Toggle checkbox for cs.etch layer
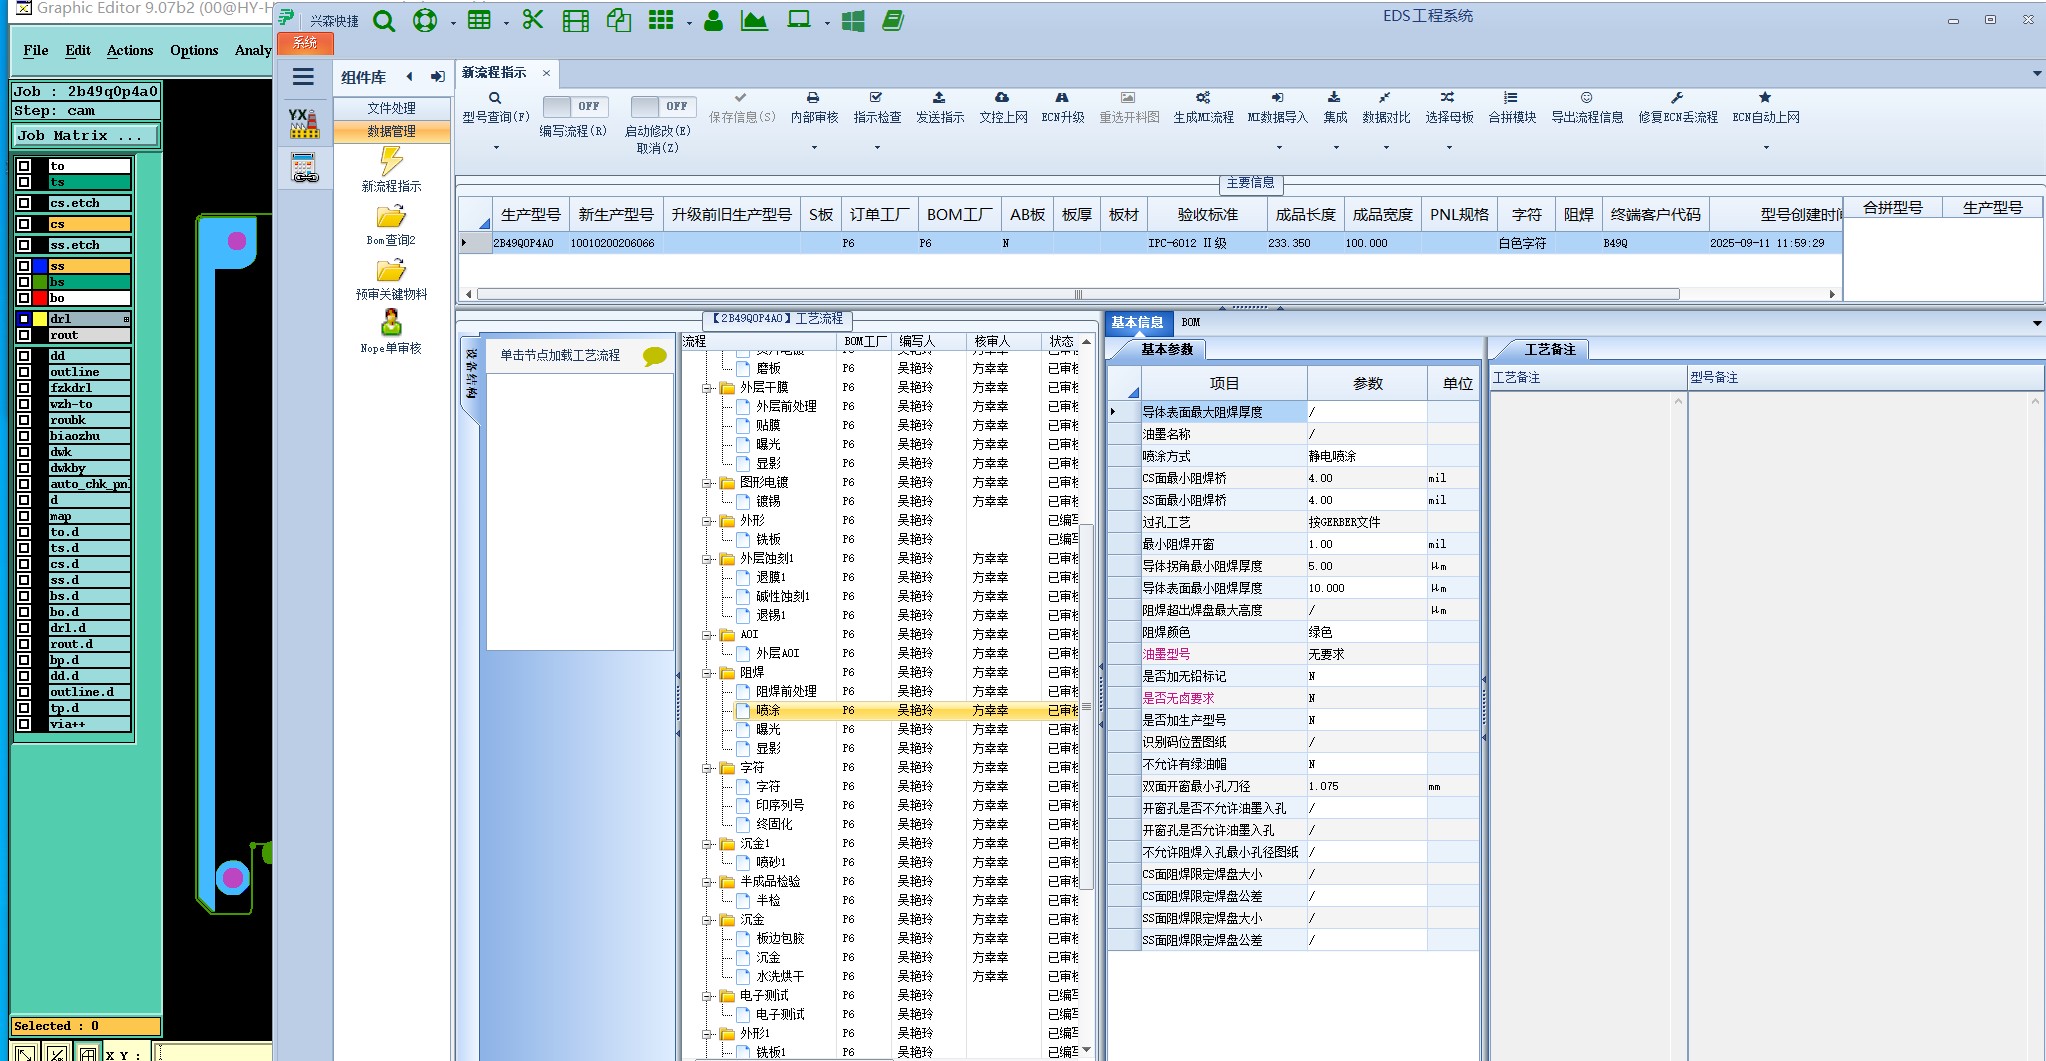 pyautogui.click(x=24, y=203)
